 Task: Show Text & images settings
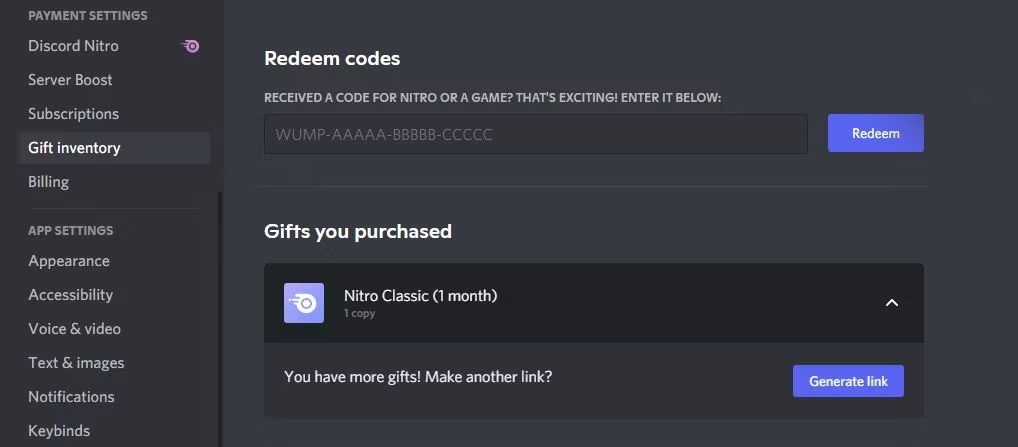tap(76, 363)
